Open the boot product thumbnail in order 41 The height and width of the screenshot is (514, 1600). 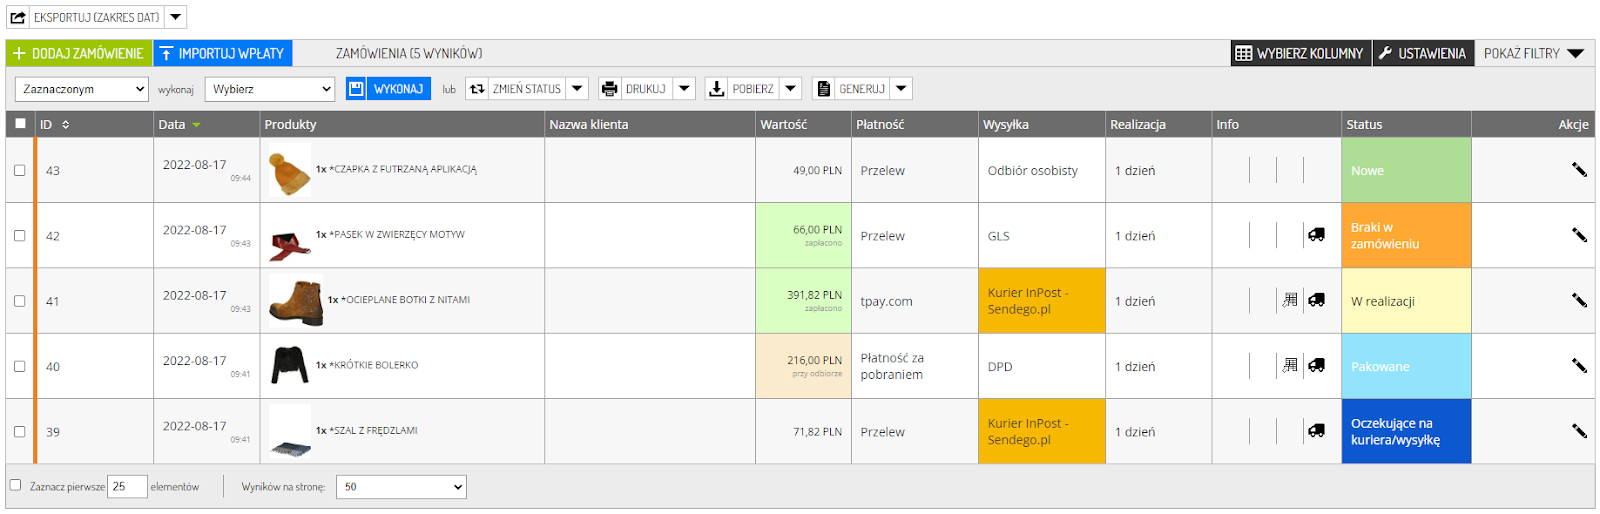296,302
